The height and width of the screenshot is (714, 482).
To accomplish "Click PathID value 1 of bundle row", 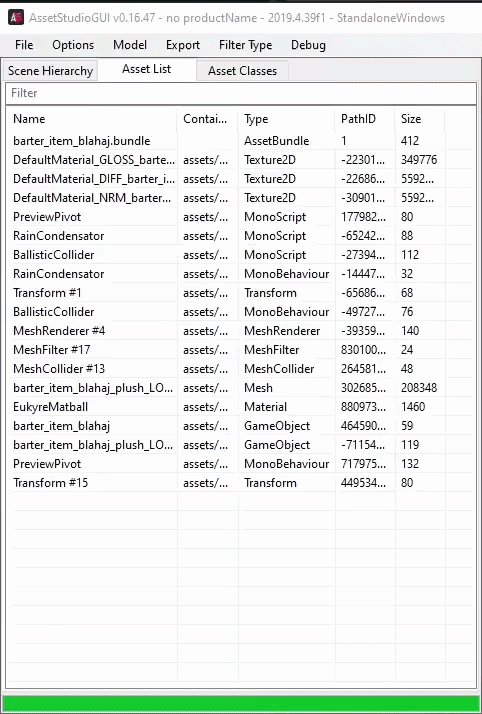I will tap(344, 141).
